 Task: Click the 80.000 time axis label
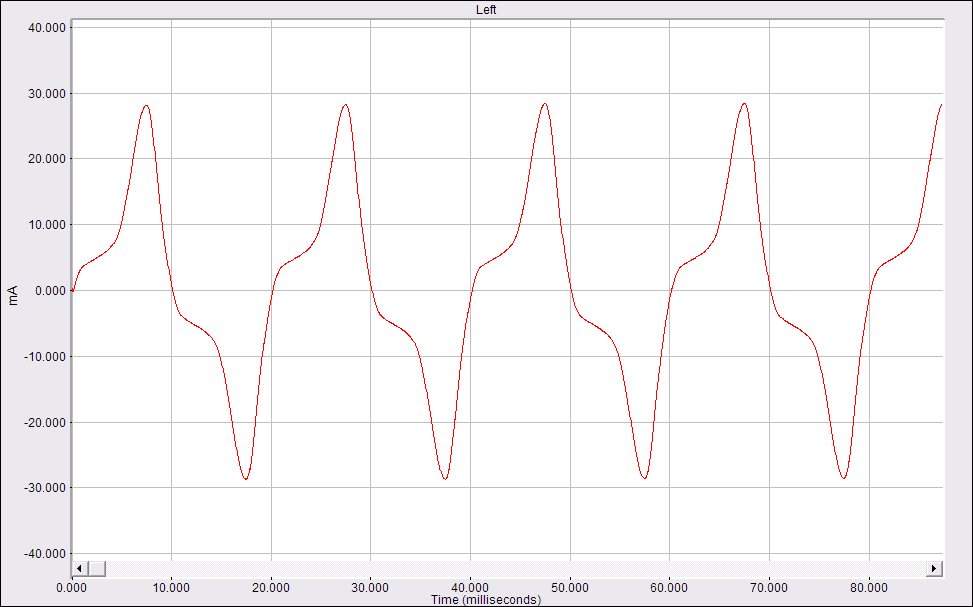[869, 588]
